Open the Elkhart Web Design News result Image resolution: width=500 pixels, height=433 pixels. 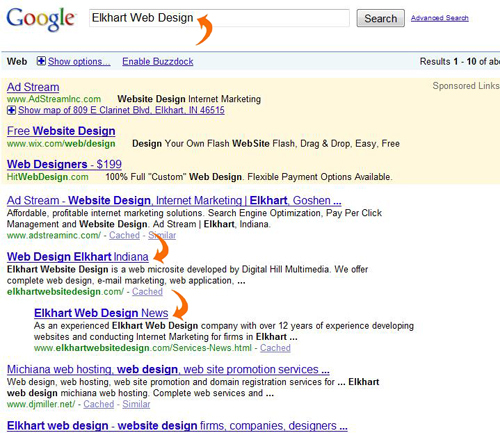(101, 313)
